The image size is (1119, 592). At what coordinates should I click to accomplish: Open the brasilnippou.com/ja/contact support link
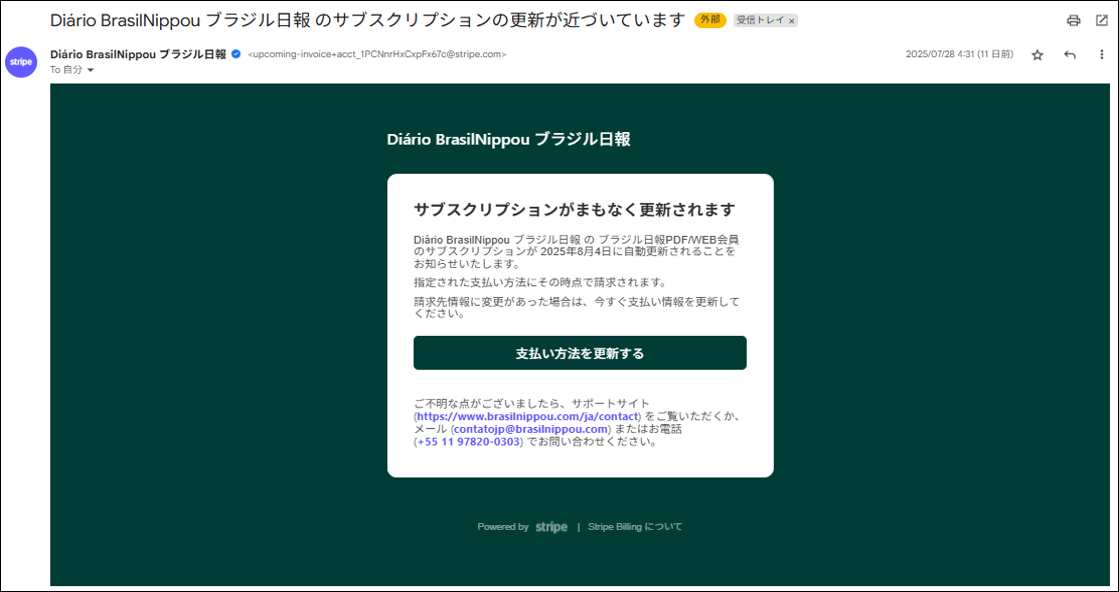(529, 416)
